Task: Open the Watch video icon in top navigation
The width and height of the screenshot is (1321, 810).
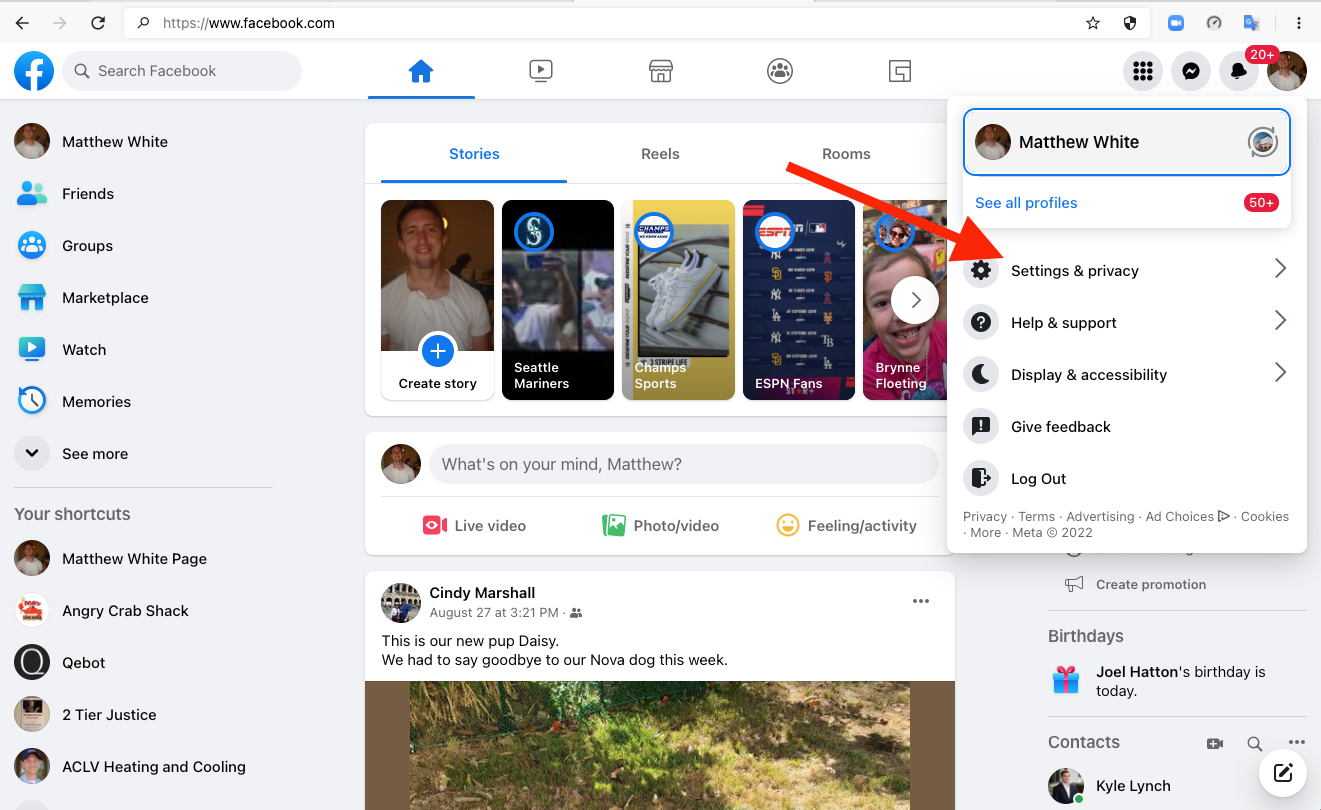Action: [x=540, y=71]
